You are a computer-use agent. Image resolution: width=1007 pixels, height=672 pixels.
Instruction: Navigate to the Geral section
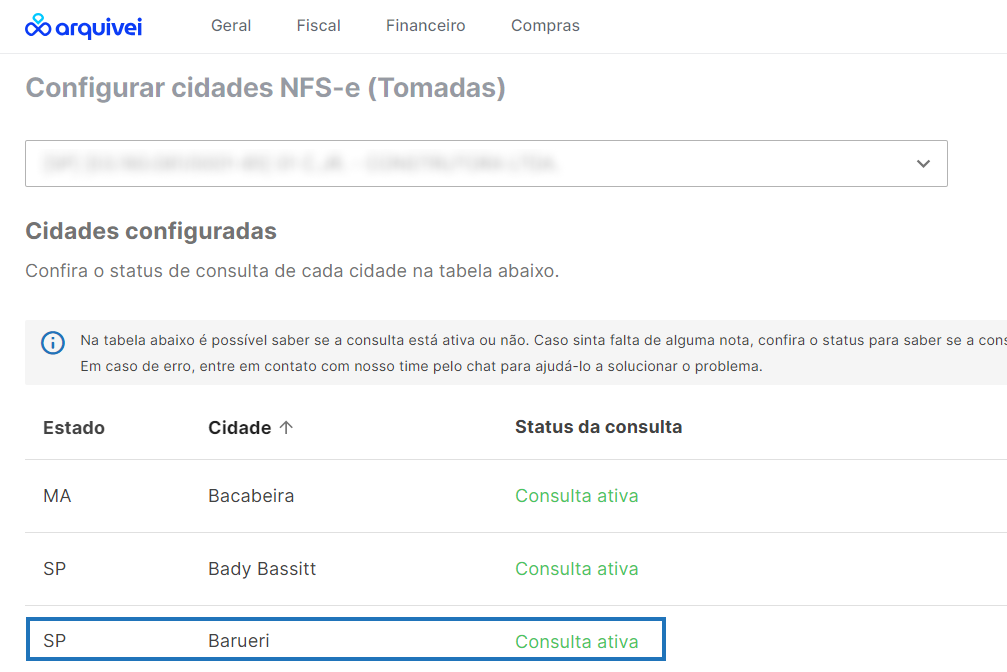(231, 26)
